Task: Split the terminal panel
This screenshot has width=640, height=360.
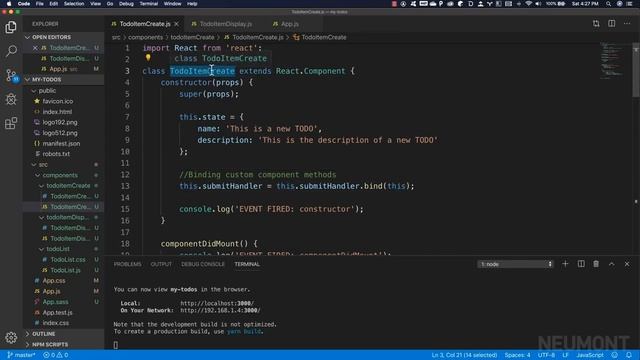Action: tap(581, 264)
